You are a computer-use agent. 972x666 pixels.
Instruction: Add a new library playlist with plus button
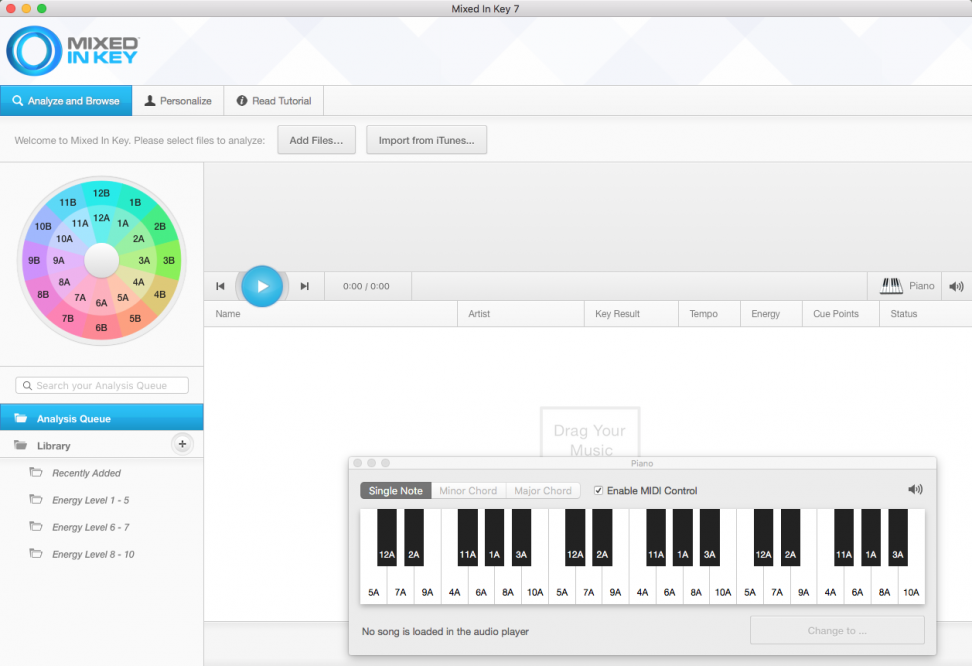coord(182,444)
